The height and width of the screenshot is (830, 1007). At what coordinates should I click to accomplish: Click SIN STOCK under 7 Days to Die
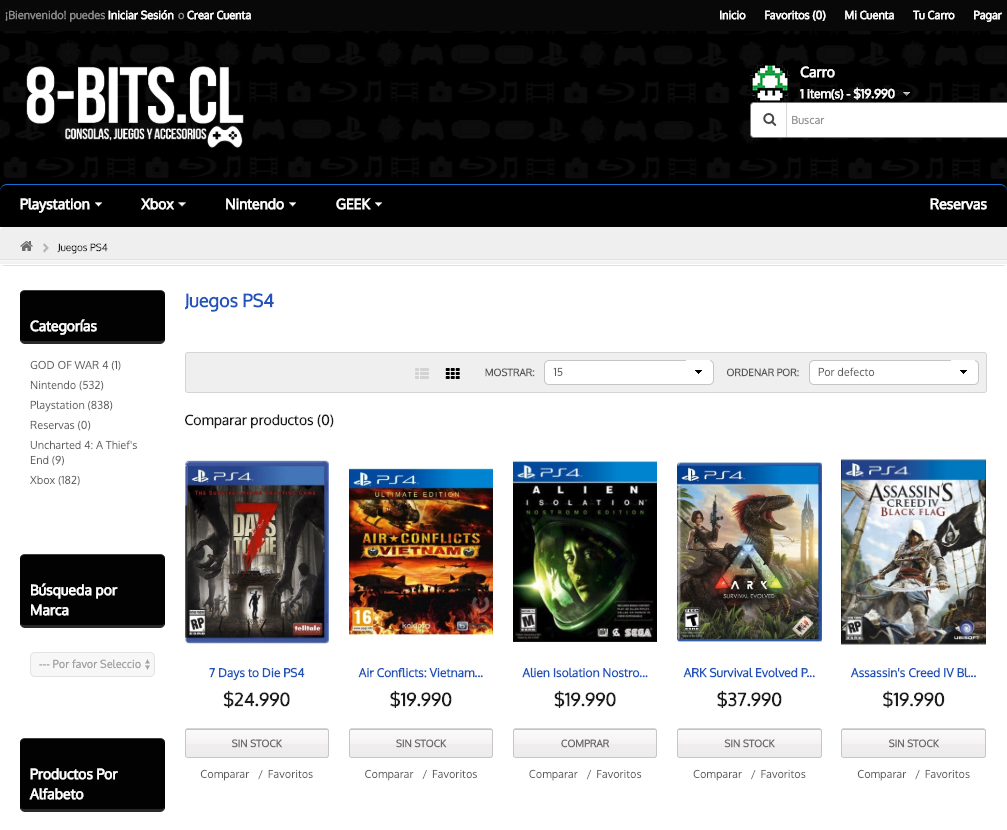[257, 743]
